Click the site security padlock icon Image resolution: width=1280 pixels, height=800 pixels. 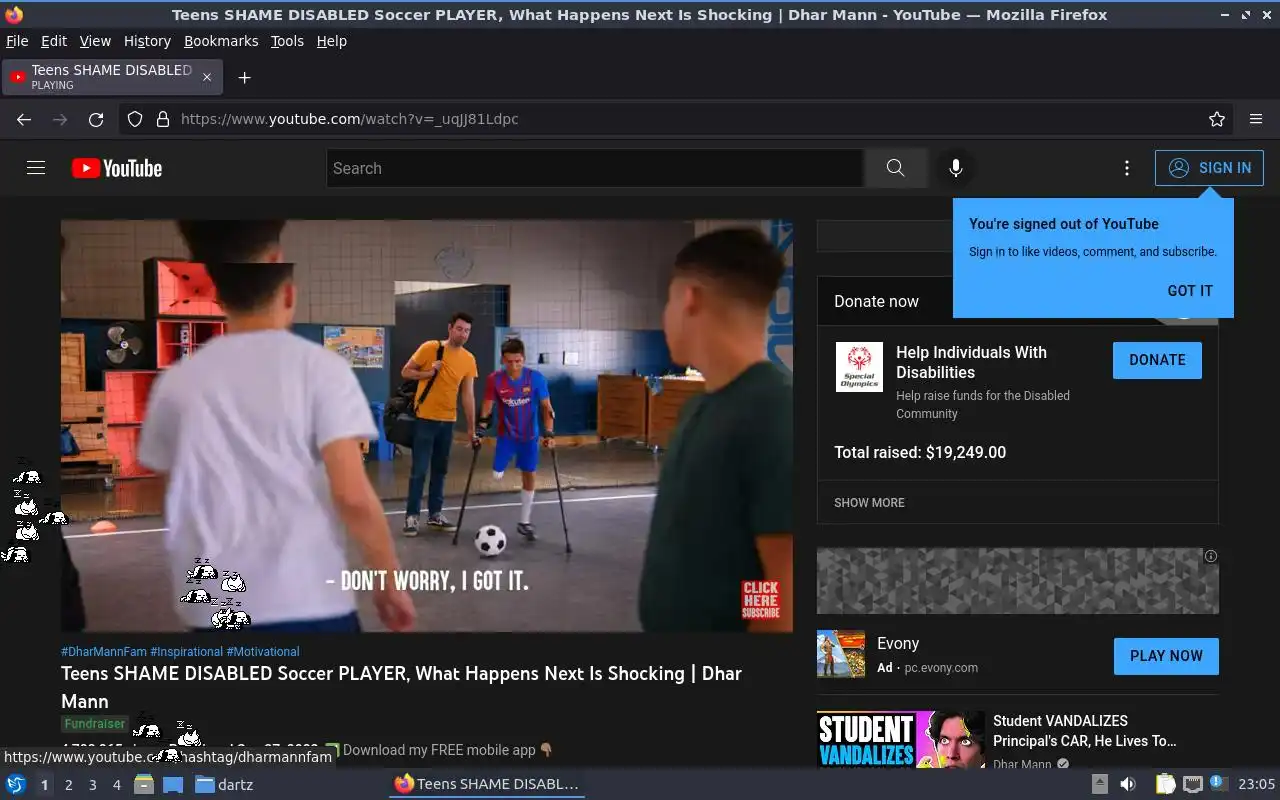[x=163, y=119]
